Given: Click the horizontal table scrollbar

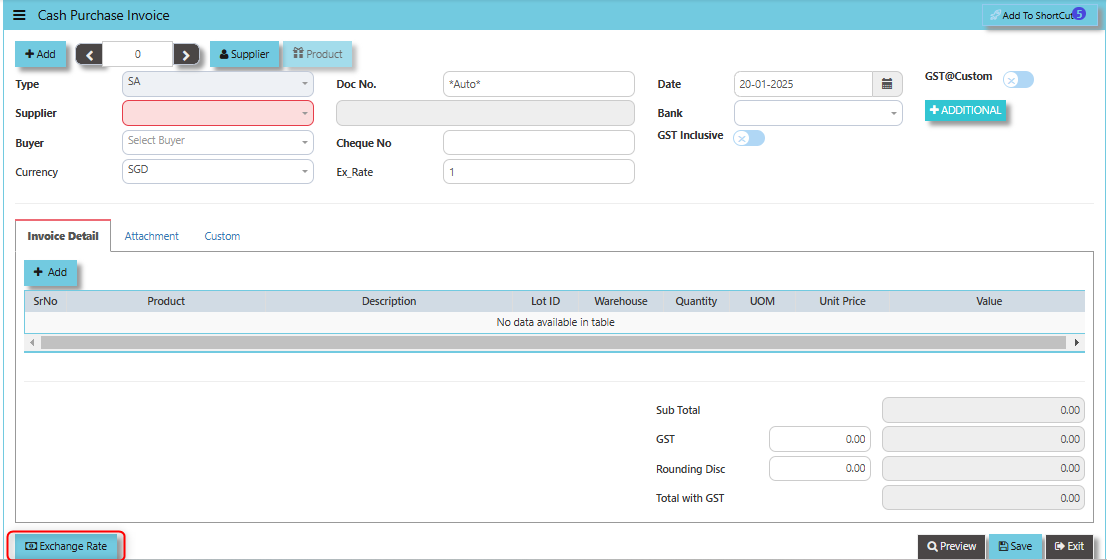Looking at the screenshot, I should pos(553,342).
